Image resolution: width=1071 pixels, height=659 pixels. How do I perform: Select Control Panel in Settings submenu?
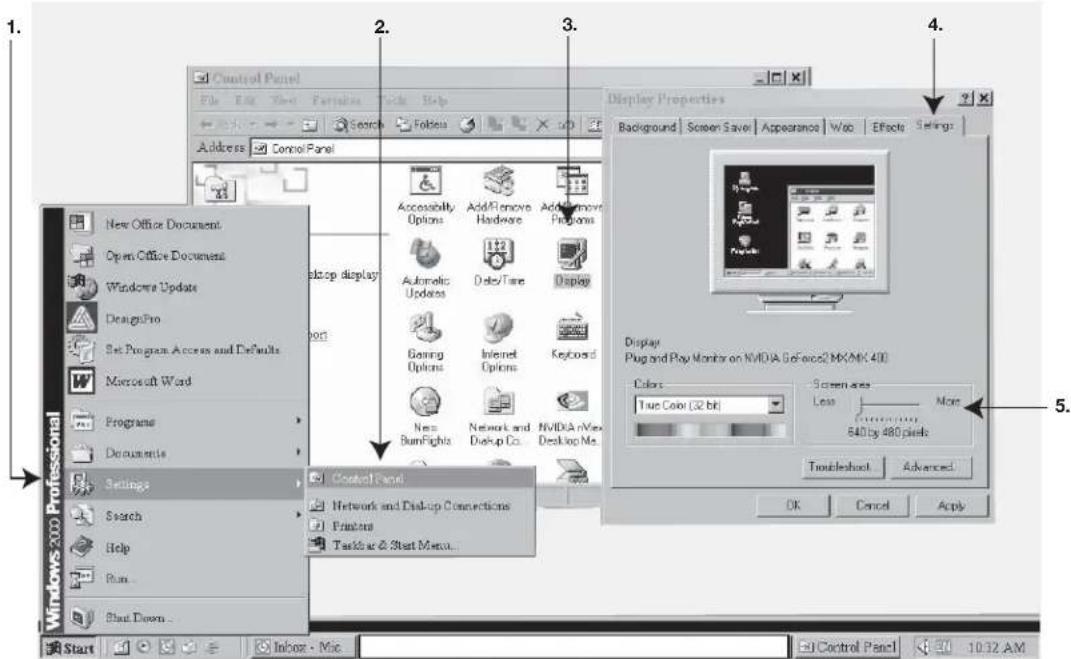tap(420, 479)
